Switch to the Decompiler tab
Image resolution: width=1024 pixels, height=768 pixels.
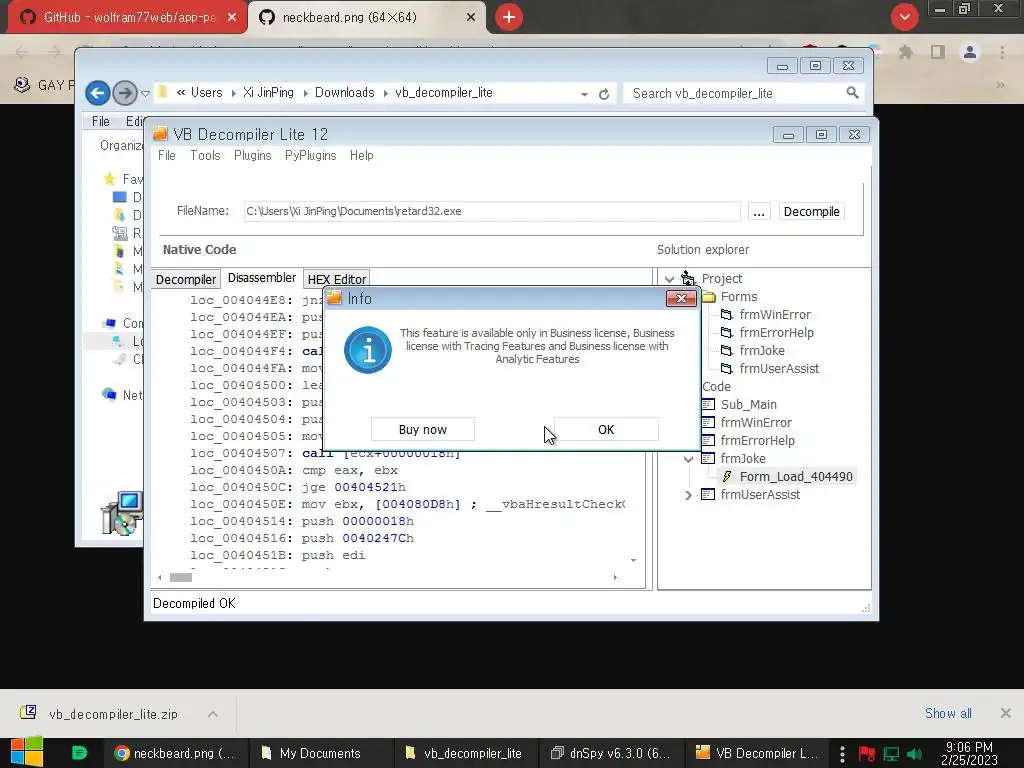pos(185,279)
